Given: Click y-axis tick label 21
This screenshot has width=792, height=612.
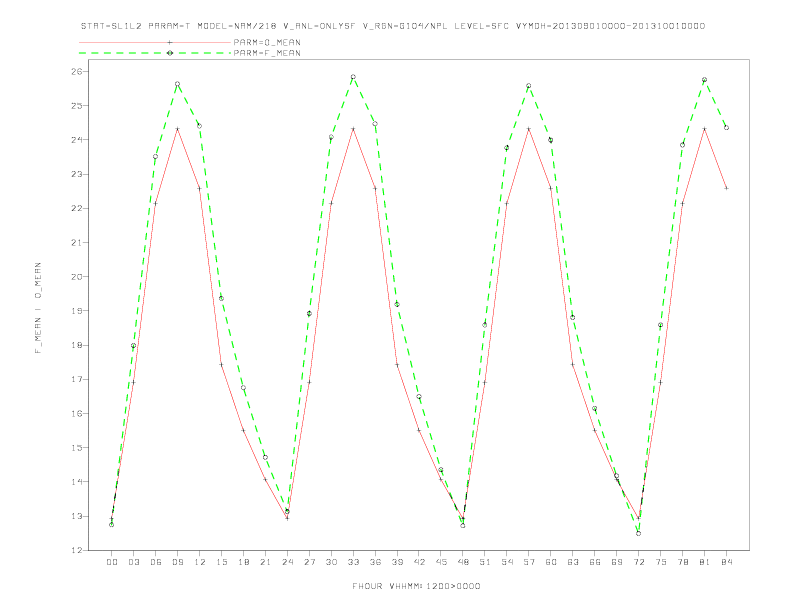Looking at the screenshot, I should [77, 242].
